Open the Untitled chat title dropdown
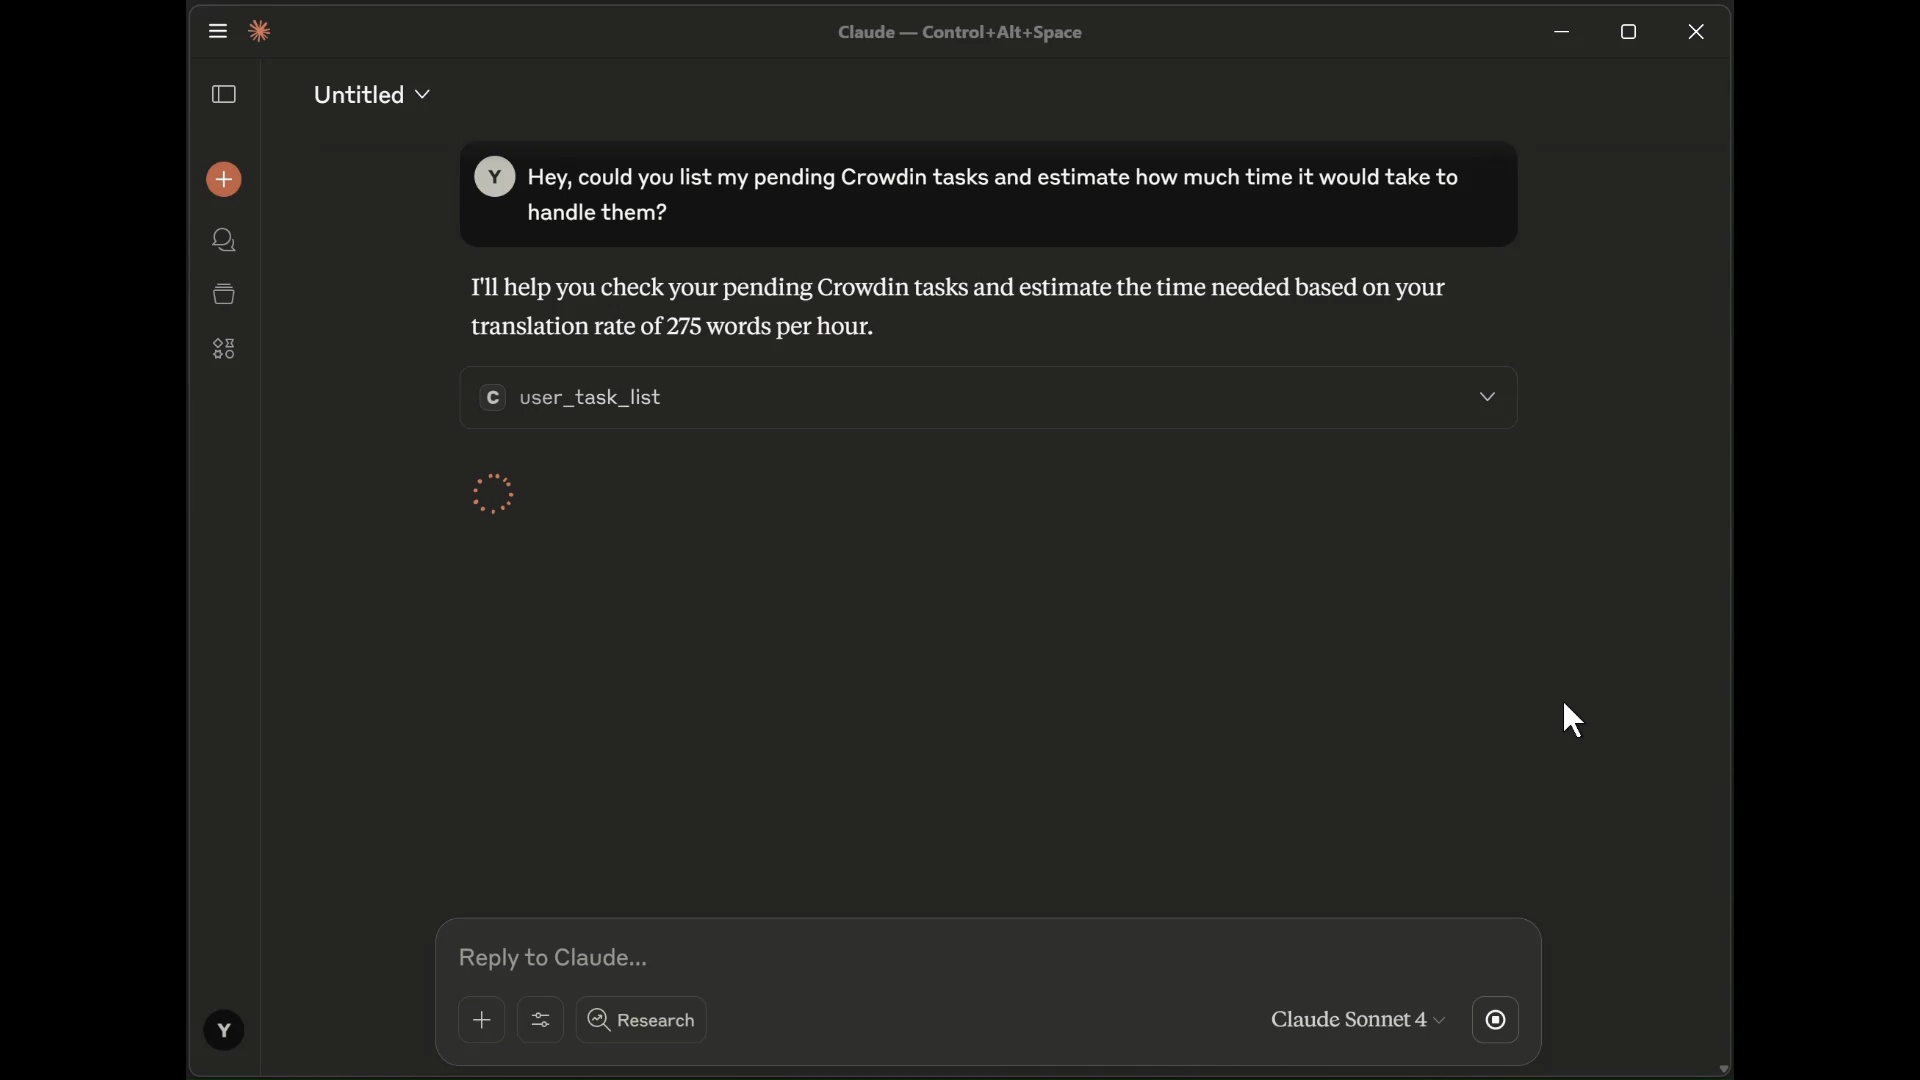The width and height of the screenshot is (1920, 1080). pos(372,95)
